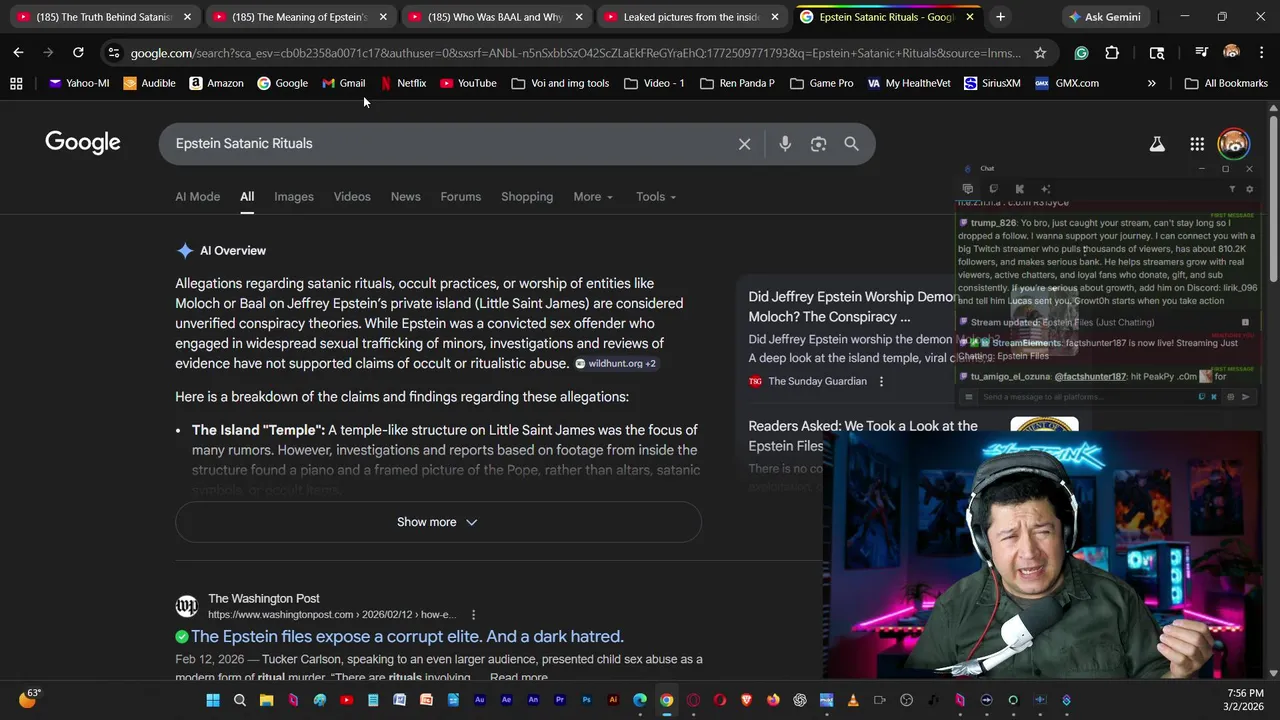1280x720 pixels.
Task: Open options menu for The Sunday Guardian source
Action: pyautogui.click(x=881, y=381)
